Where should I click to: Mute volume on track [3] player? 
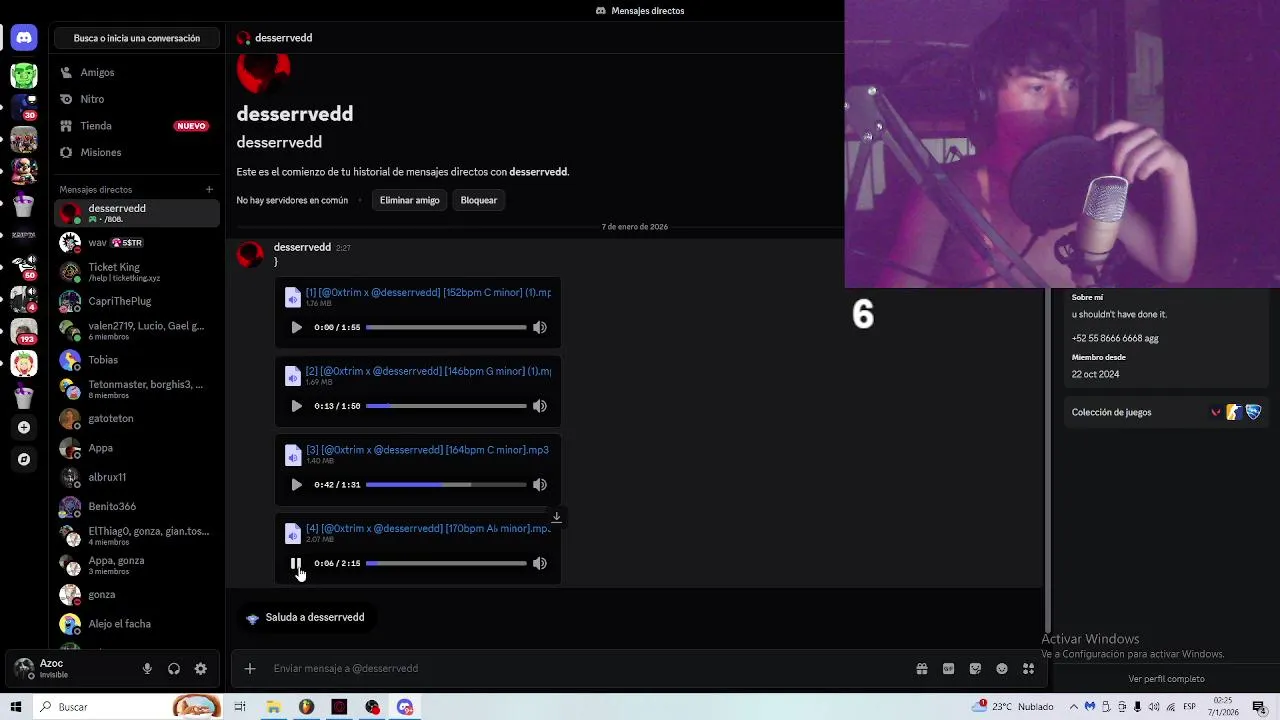(539, 485)
